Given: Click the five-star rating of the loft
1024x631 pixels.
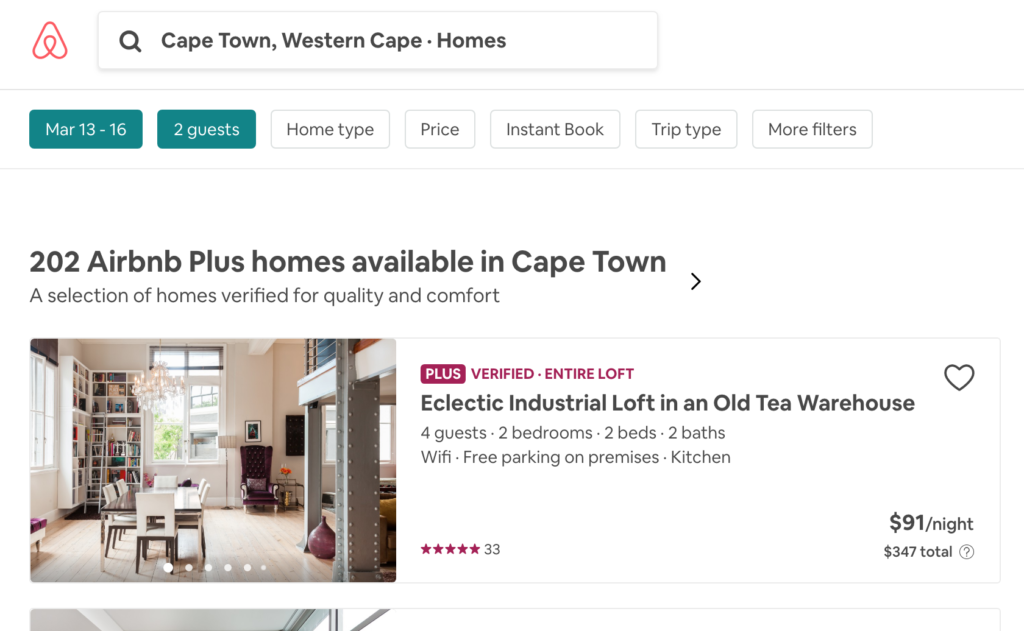Looking at the screenshot, I should (450, 549).
